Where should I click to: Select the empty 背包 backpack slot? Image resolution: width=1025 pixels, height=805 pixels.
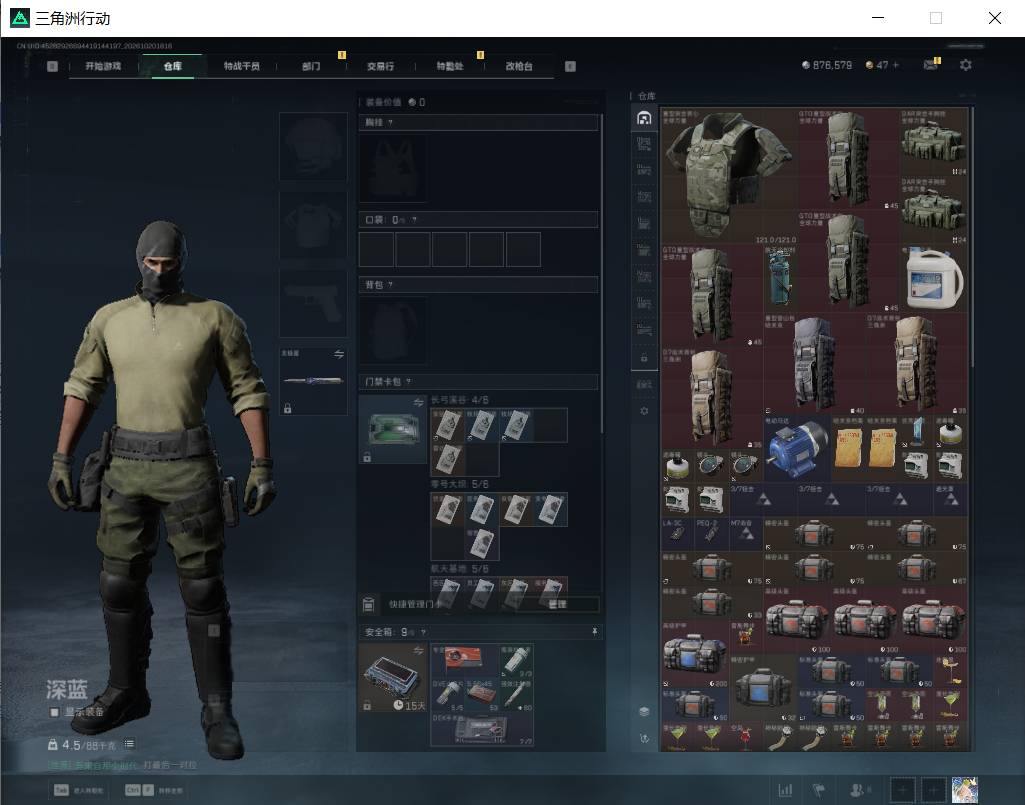[x=393, y=331]
